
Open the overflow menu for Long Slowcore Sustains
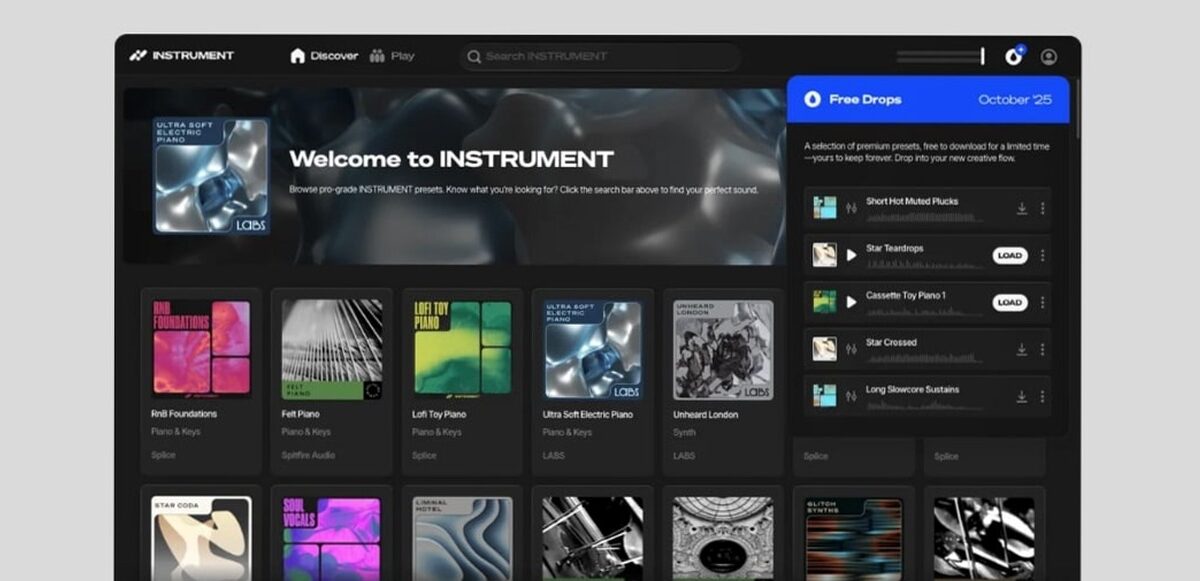[1042, 394]
